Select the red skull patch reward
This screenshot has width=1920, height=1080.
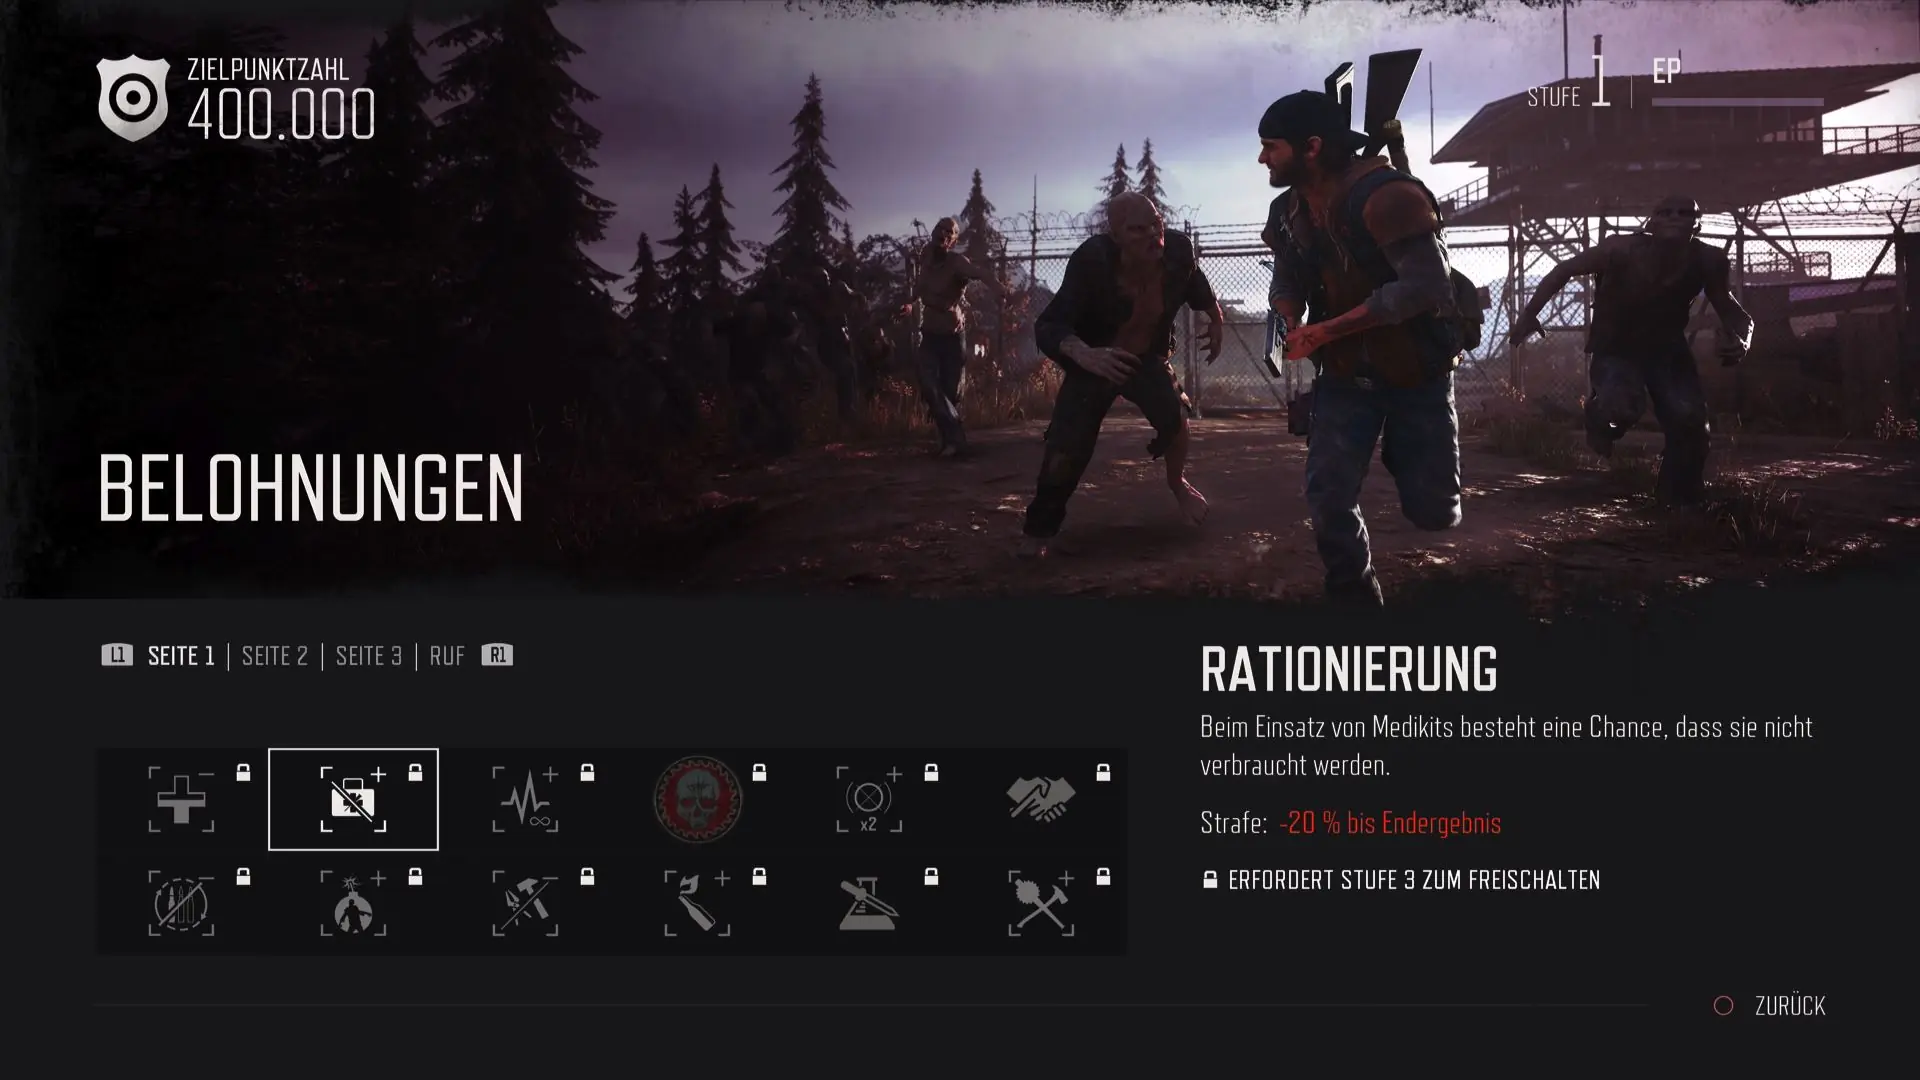click(697, 799)
